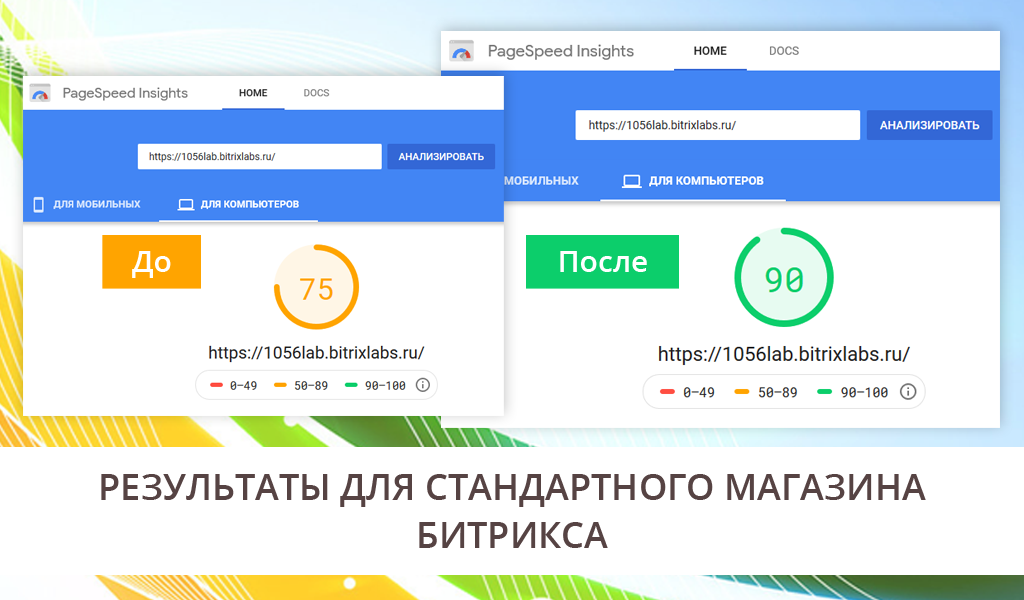Click PageSpeed Insights logo in left window
This screenshot has width=1024, height=600.
coord(40,93)
